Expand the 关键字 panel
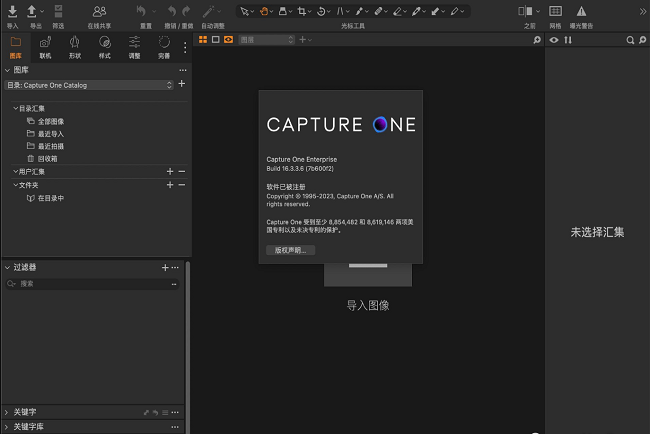 tap(7, 412)
